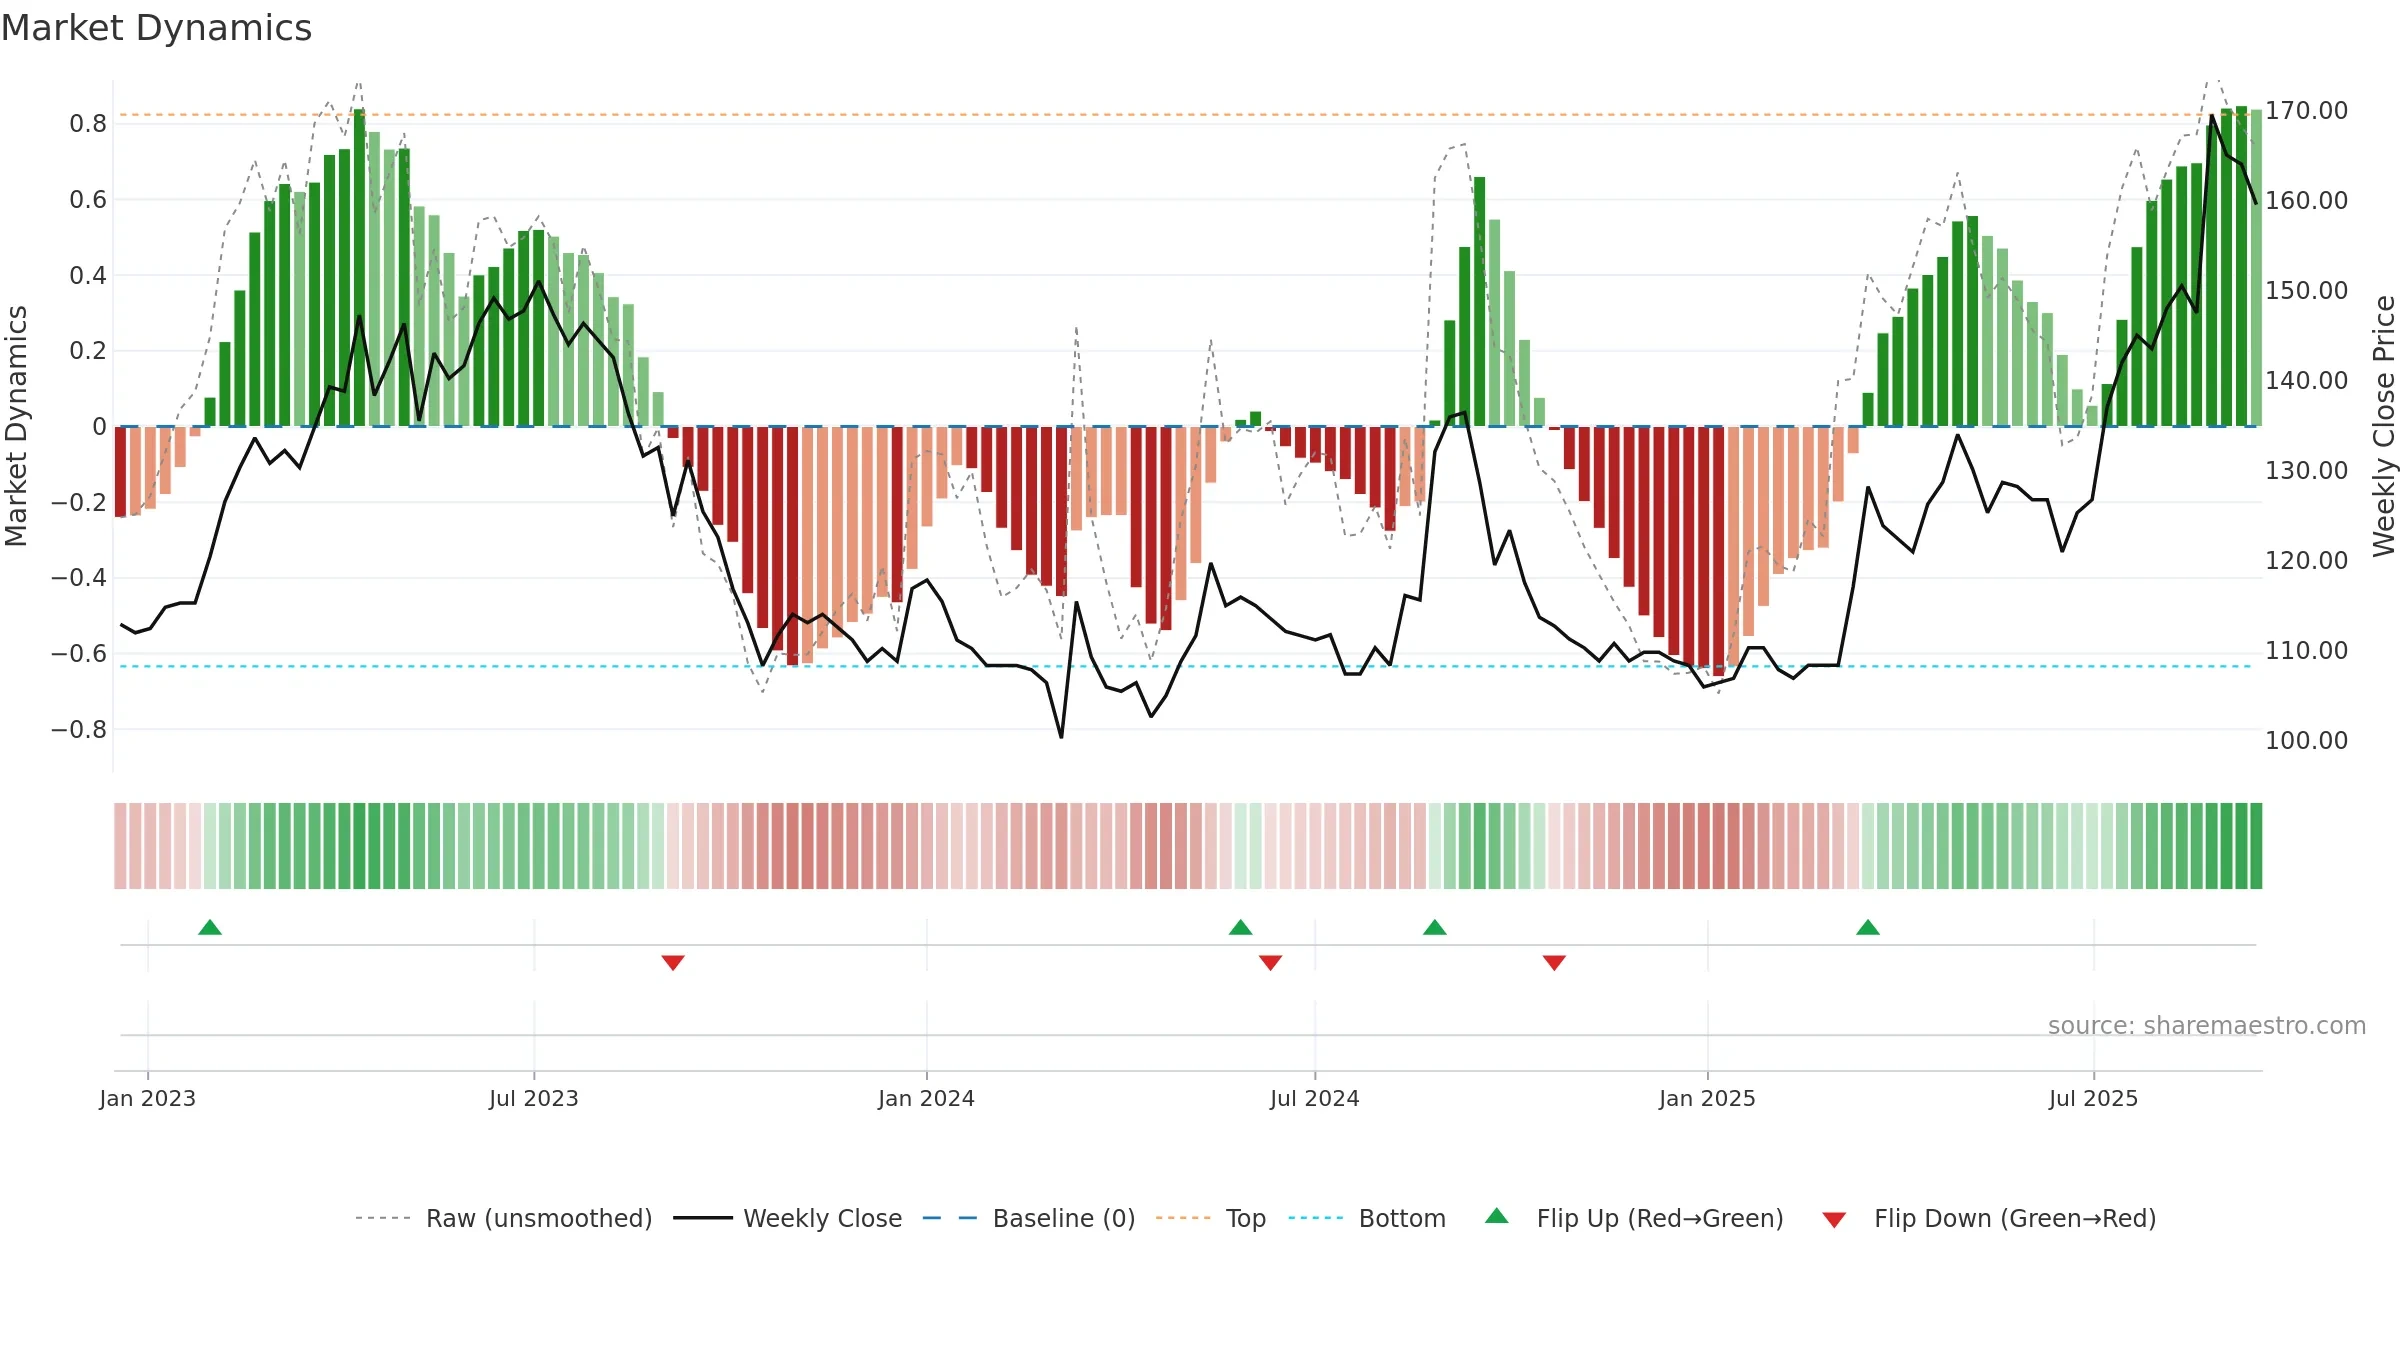Click red flip-down marker just before Jul 2024
Screen dimensions: 2400x1350
1271,962
